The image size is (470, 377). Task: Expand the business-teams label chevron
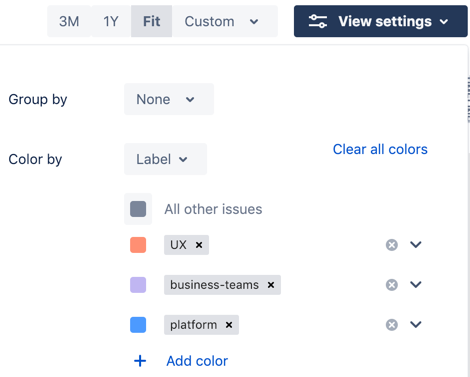coord(416,285)
